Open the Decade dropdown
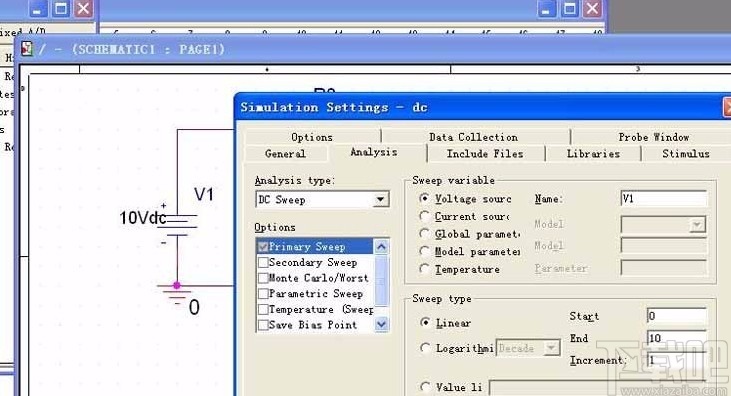Screen dimensions: 731x396 point(552,348)
